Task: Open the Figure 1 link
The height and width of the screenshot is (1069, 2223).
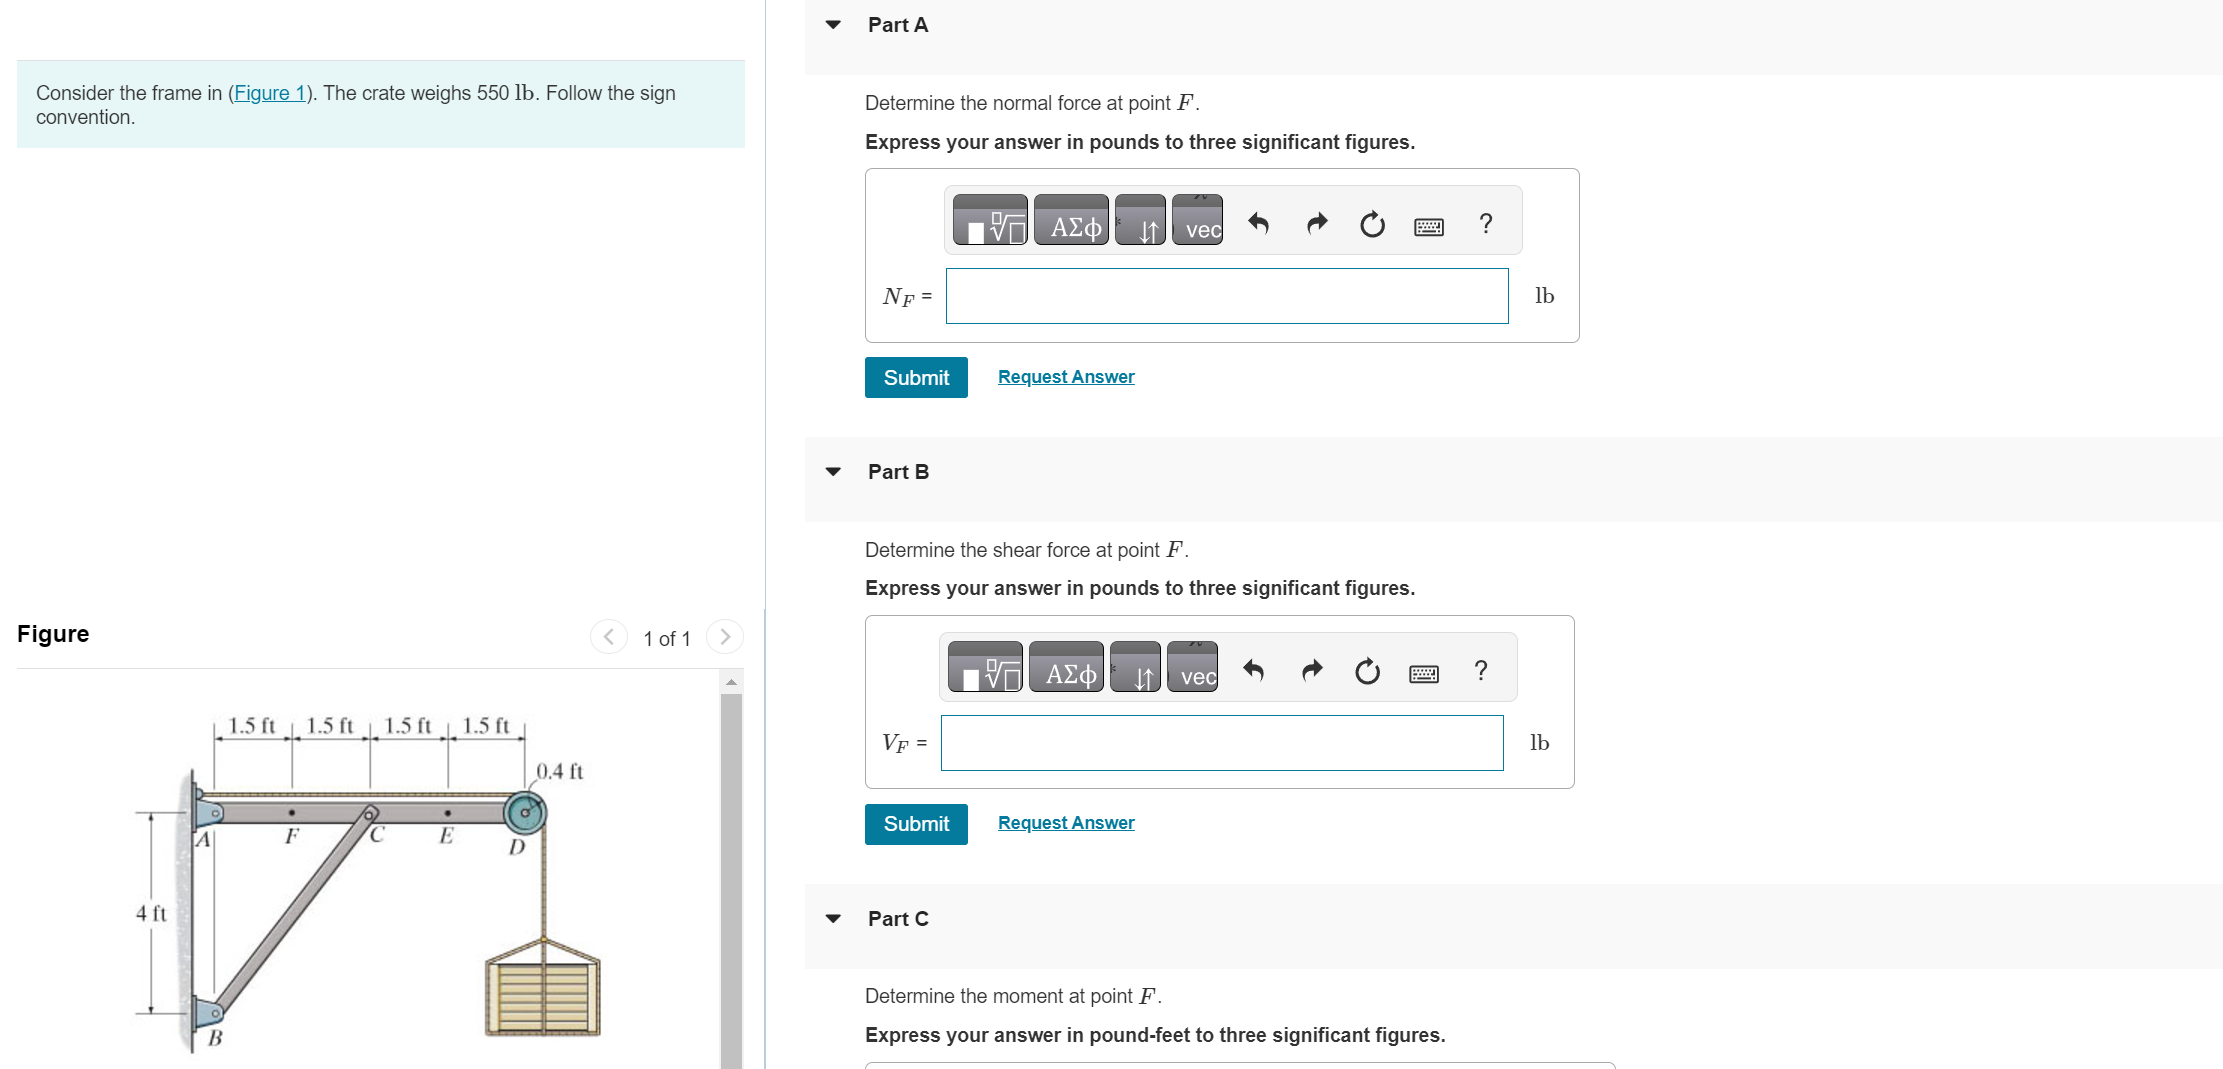Action: click(x=269, y=93)
